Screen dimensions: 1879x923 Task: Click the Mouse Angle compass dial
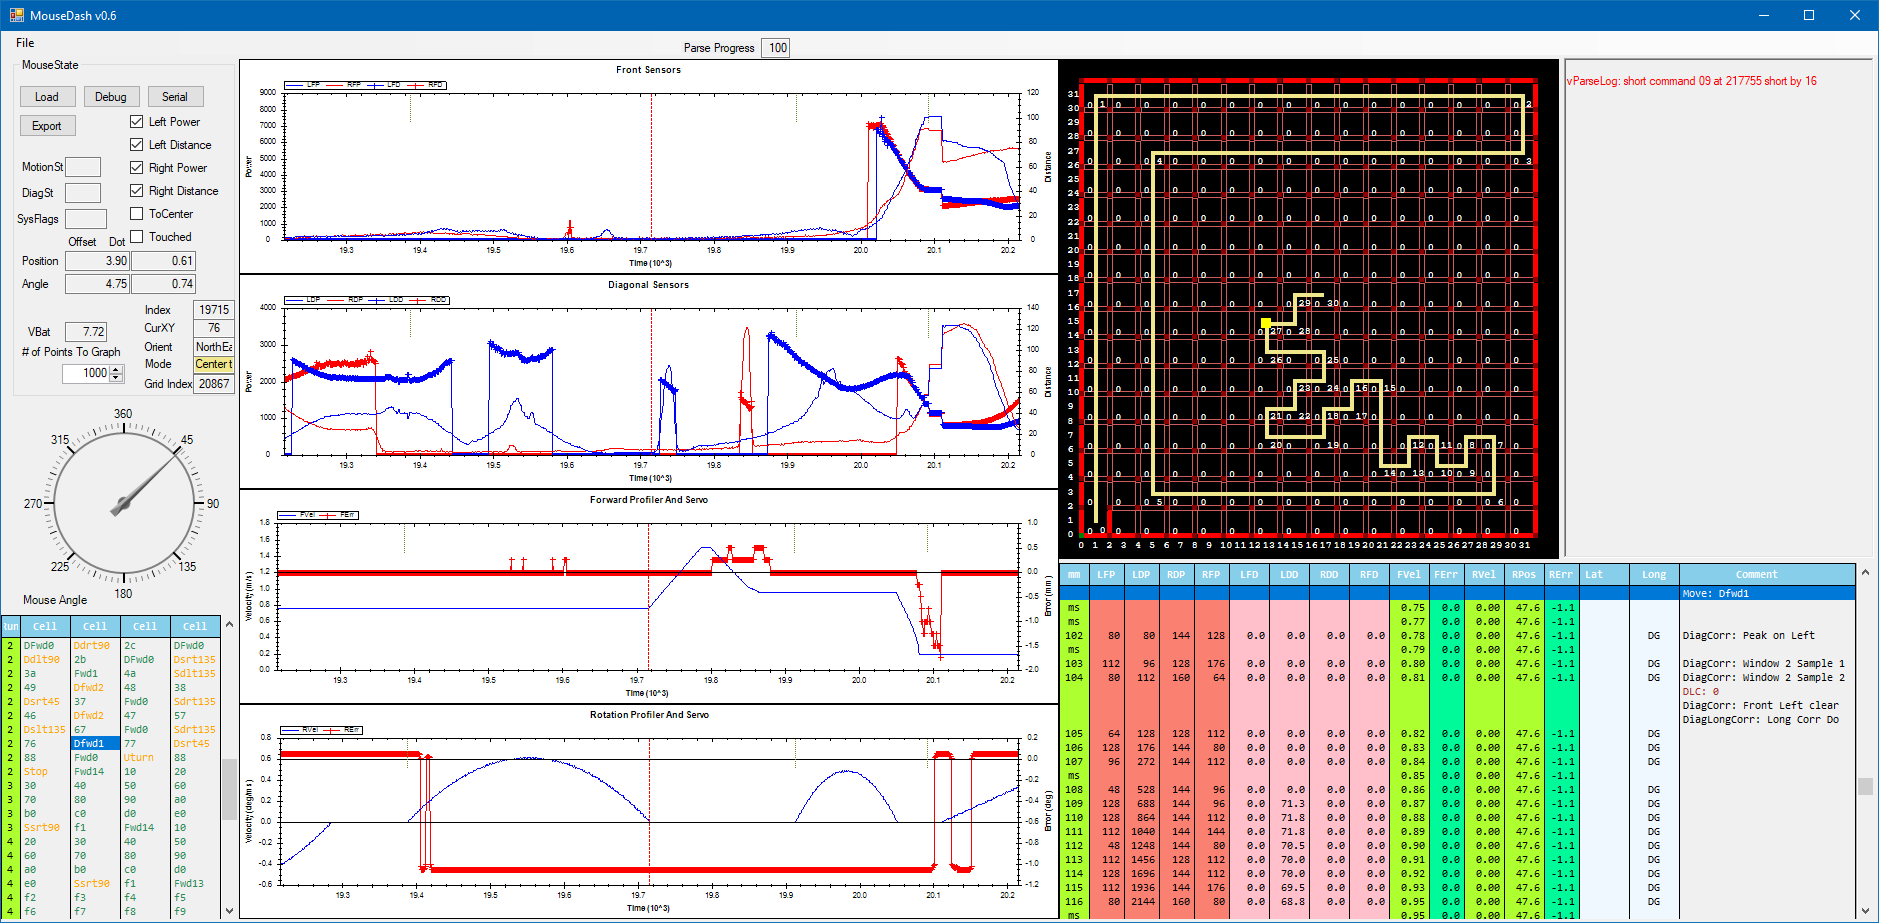123,504
